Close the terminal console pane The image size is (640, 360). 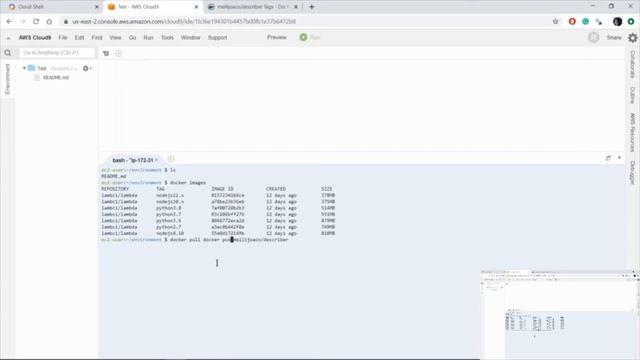click(x=619, y=158)
